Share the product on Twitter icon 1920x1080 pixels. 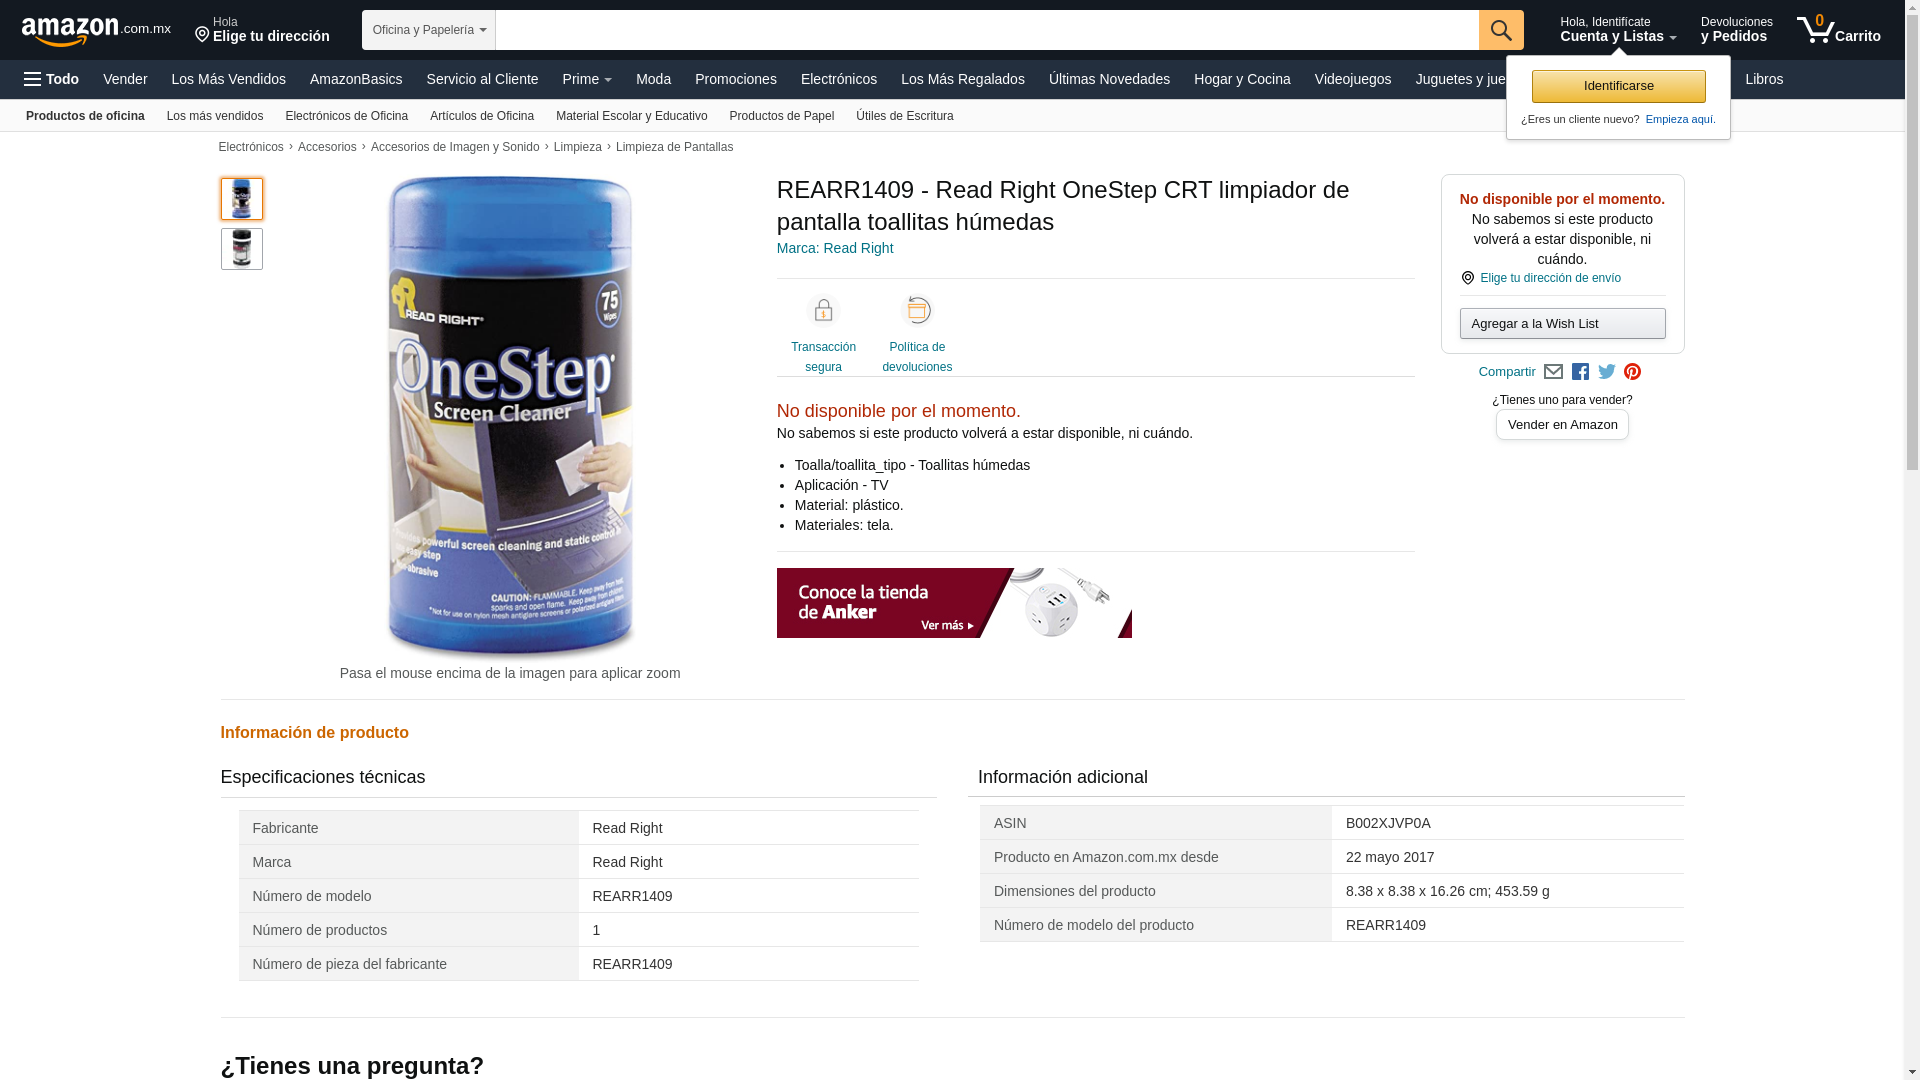(x=1607, y=372)
